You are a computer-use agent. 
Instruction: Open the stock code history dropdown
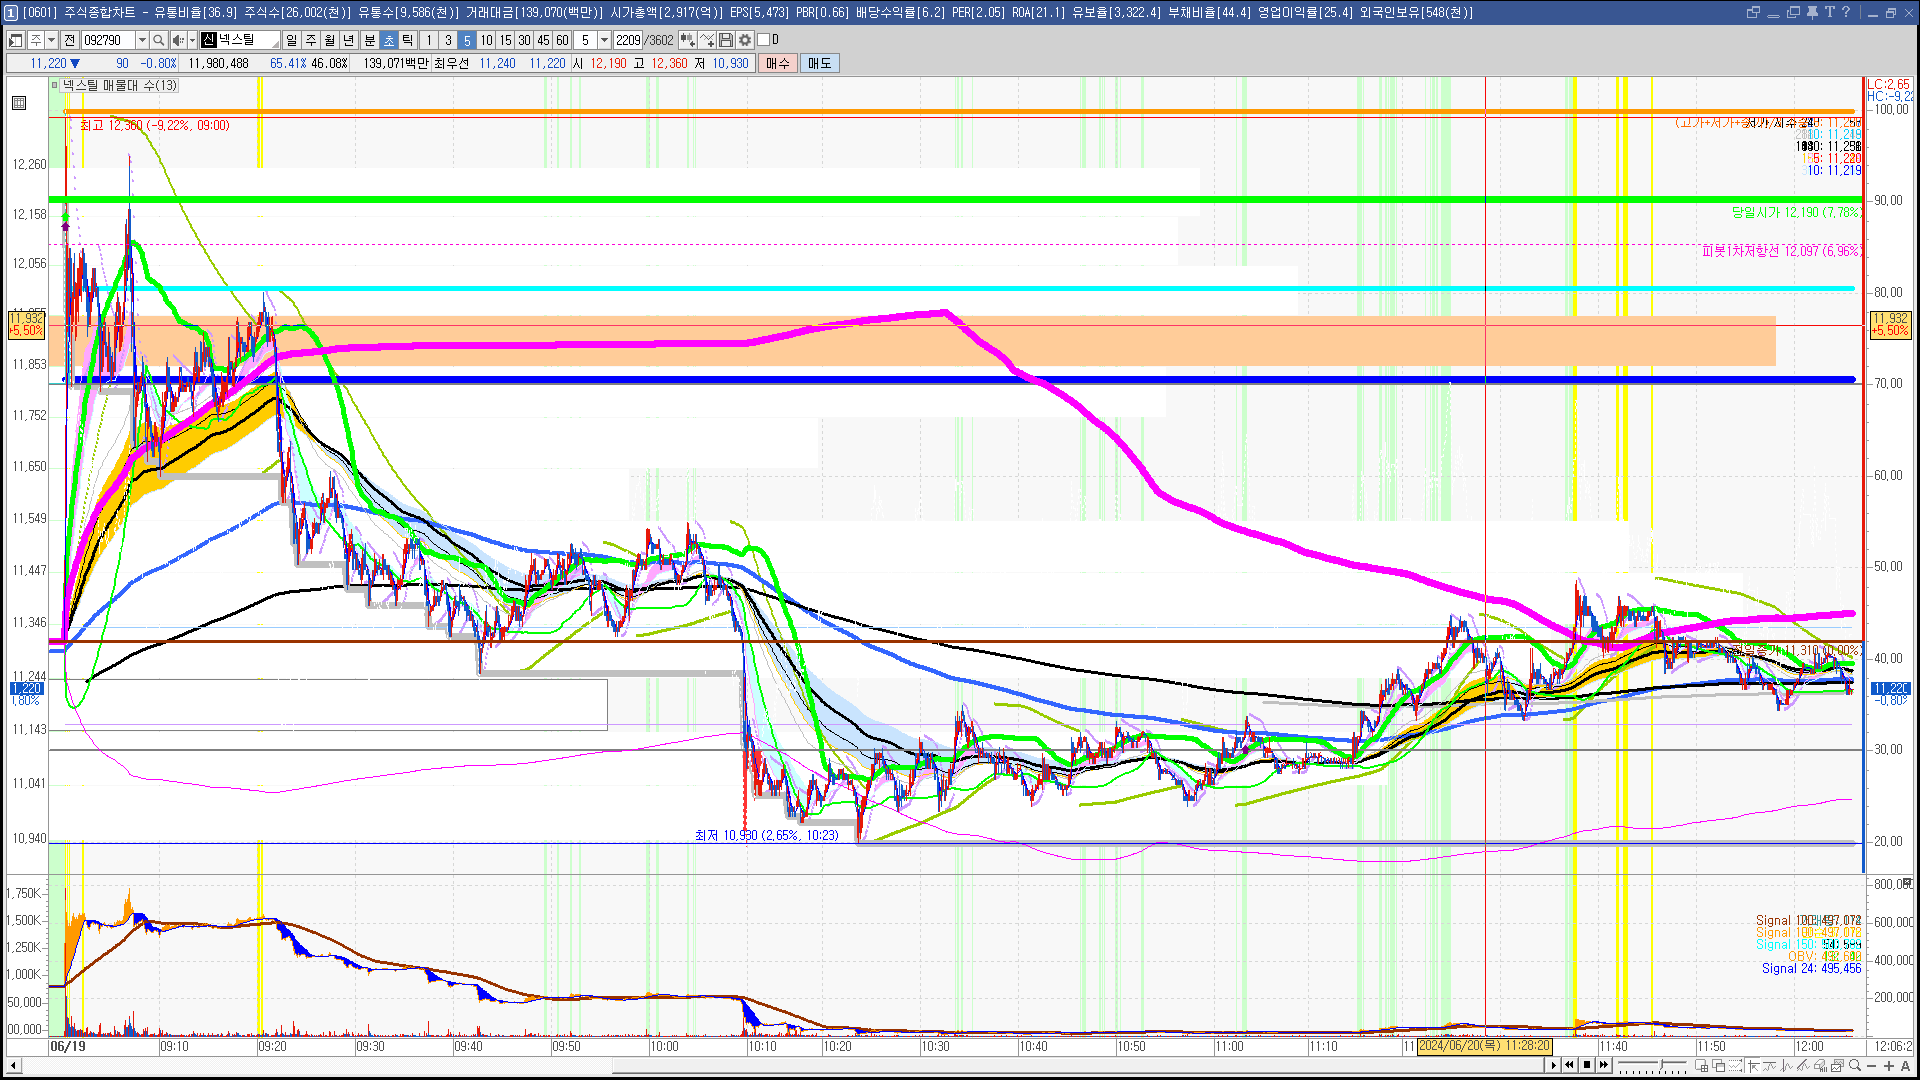[x=142, y=40]
